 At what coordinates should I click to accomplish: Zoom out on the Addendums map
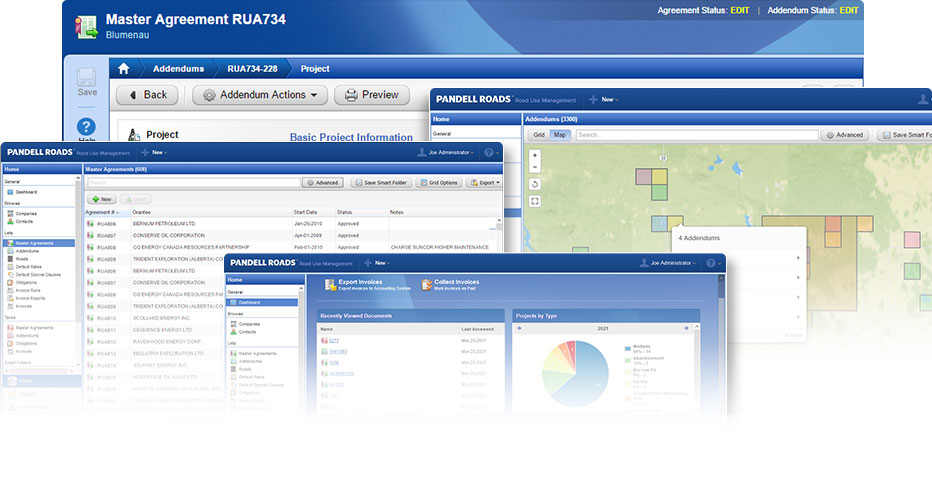(x=535, y=167)
